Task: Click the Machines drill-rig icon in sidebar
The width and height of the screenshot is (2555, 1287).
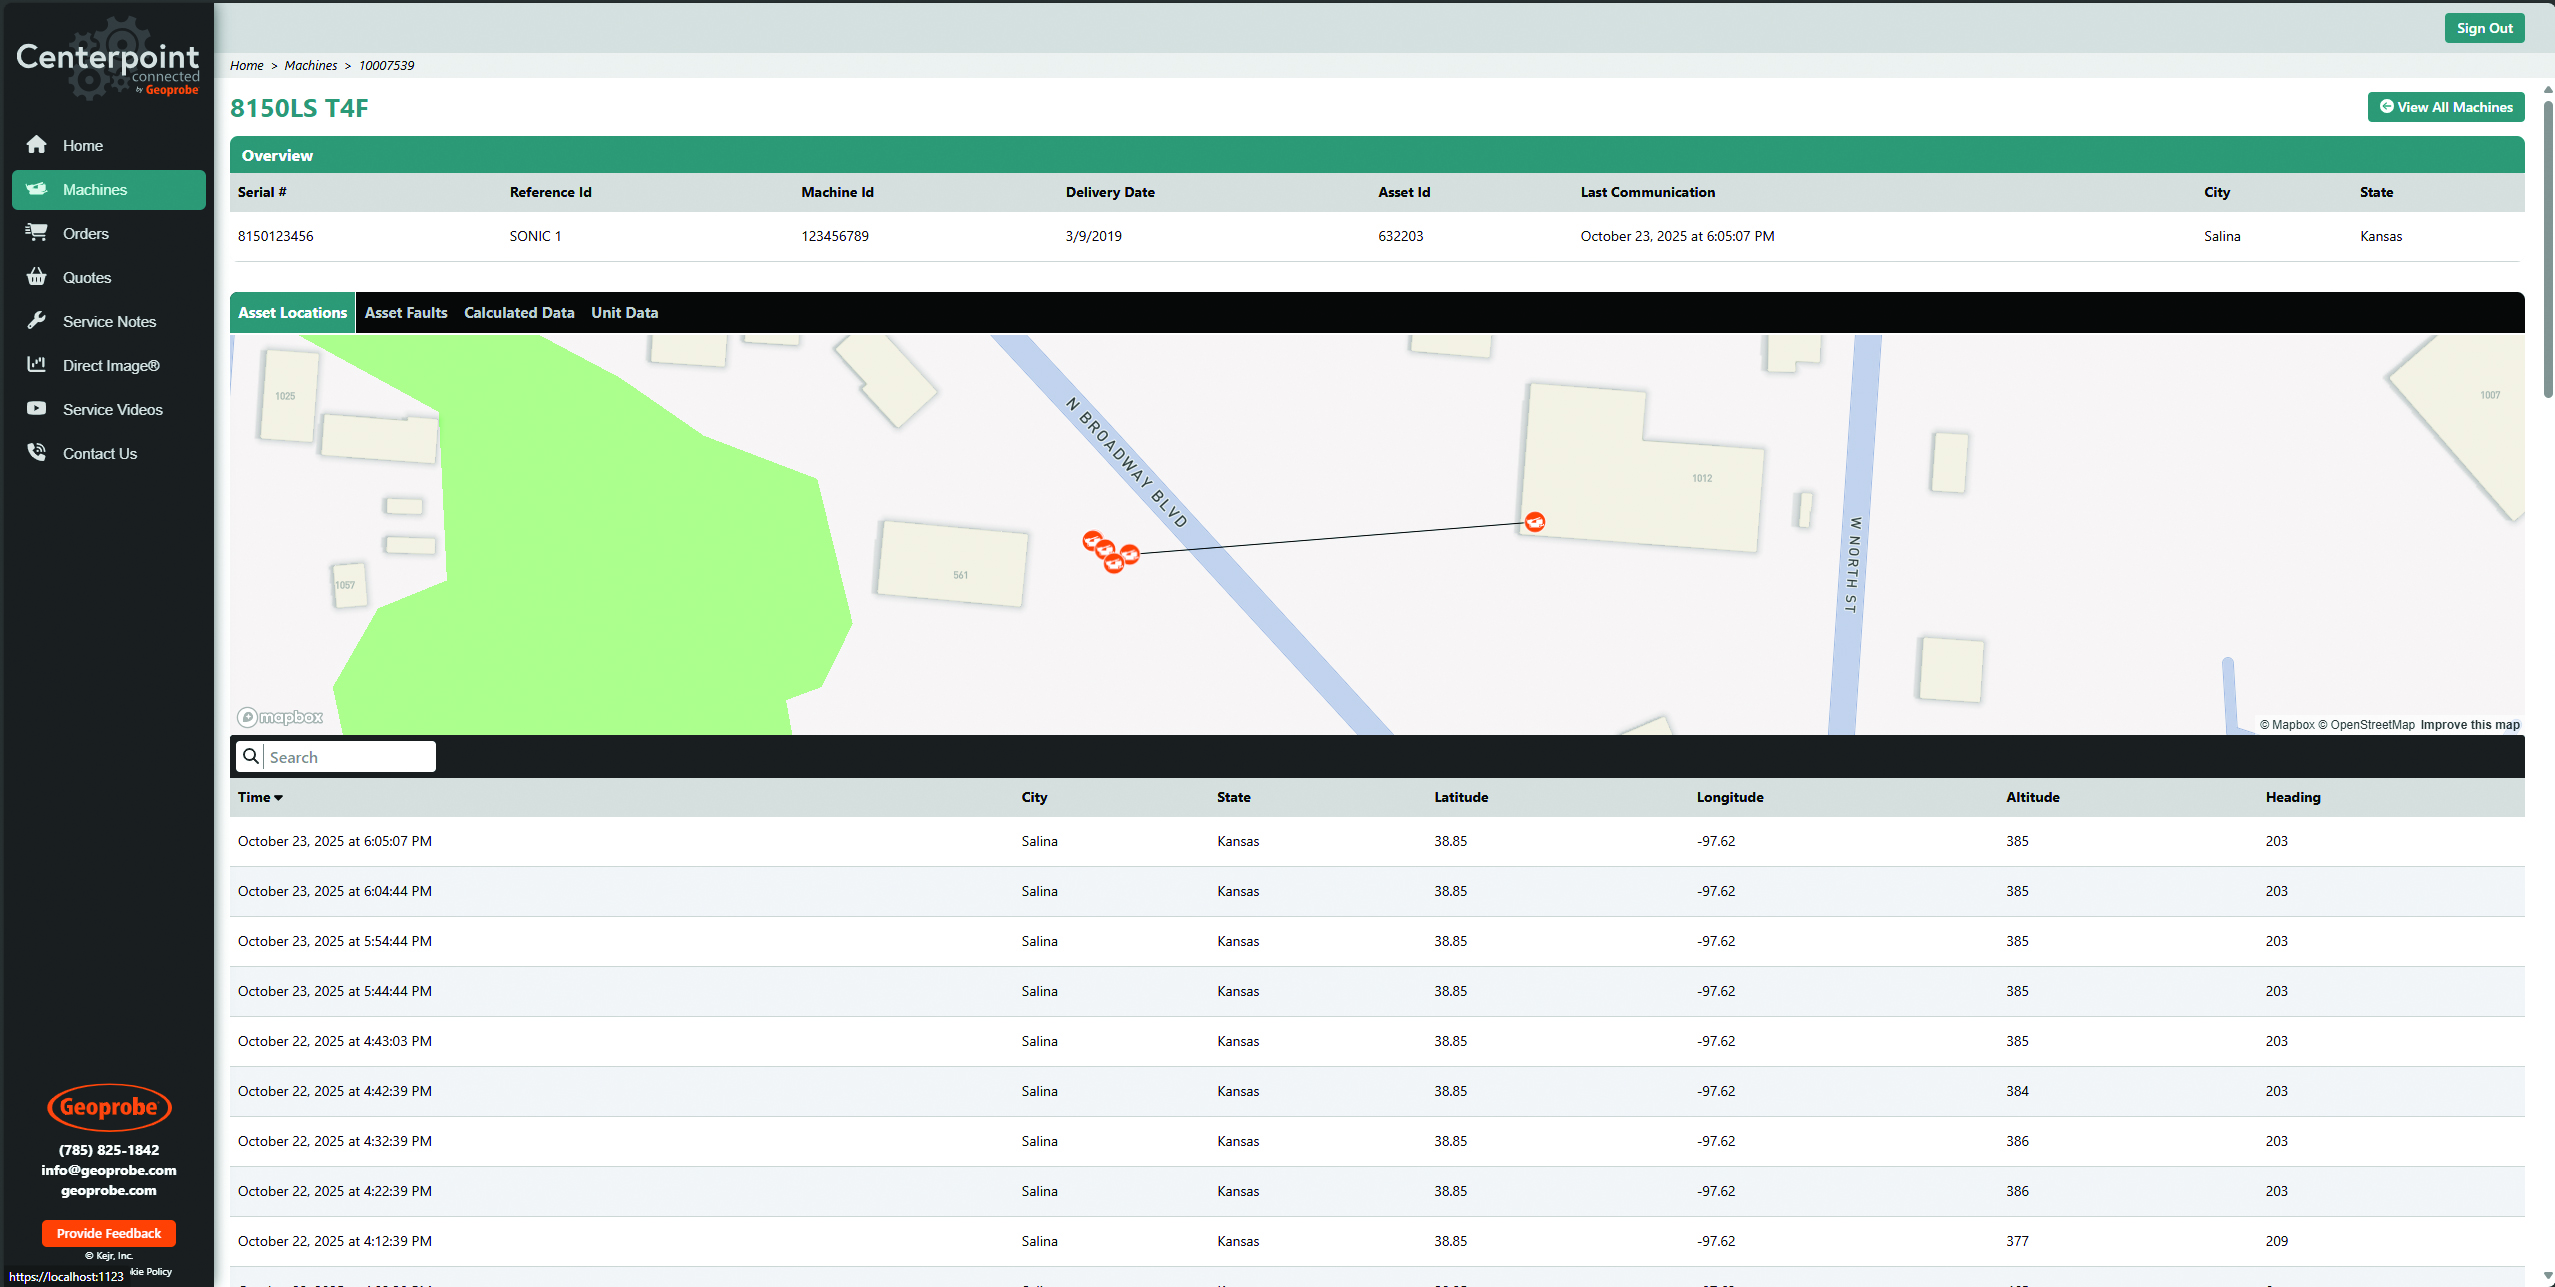Action: tap(37, 189)
